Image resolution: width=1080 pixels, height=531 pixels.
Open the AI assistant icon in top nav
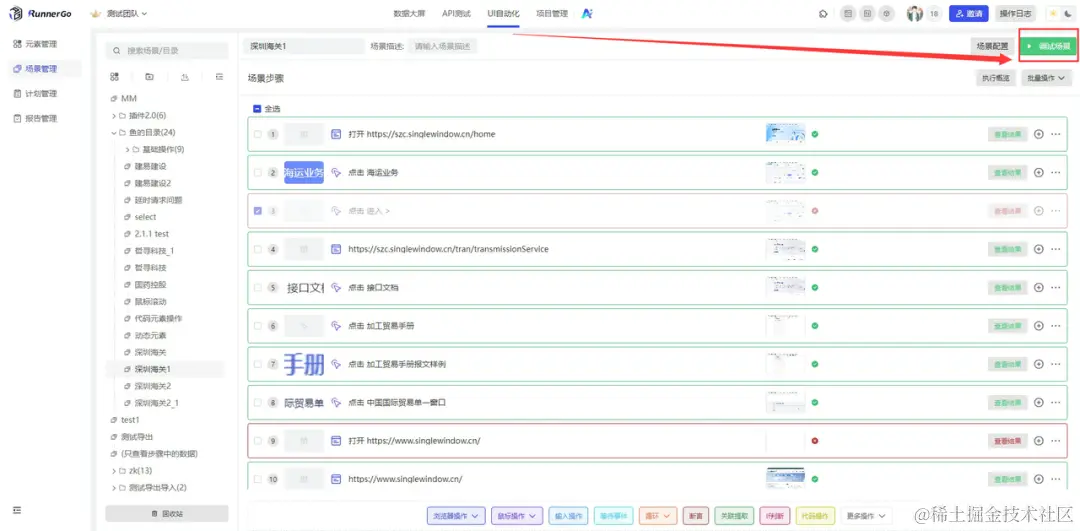[x=587, y=13]
